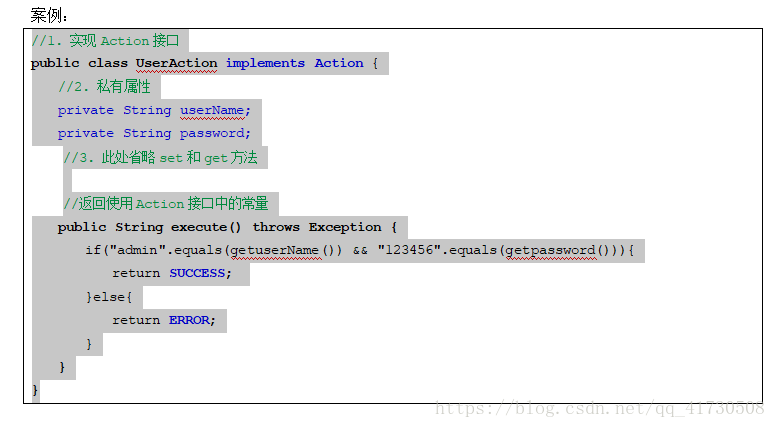Click the line 'return SUCCESS;'

[172, 273]
